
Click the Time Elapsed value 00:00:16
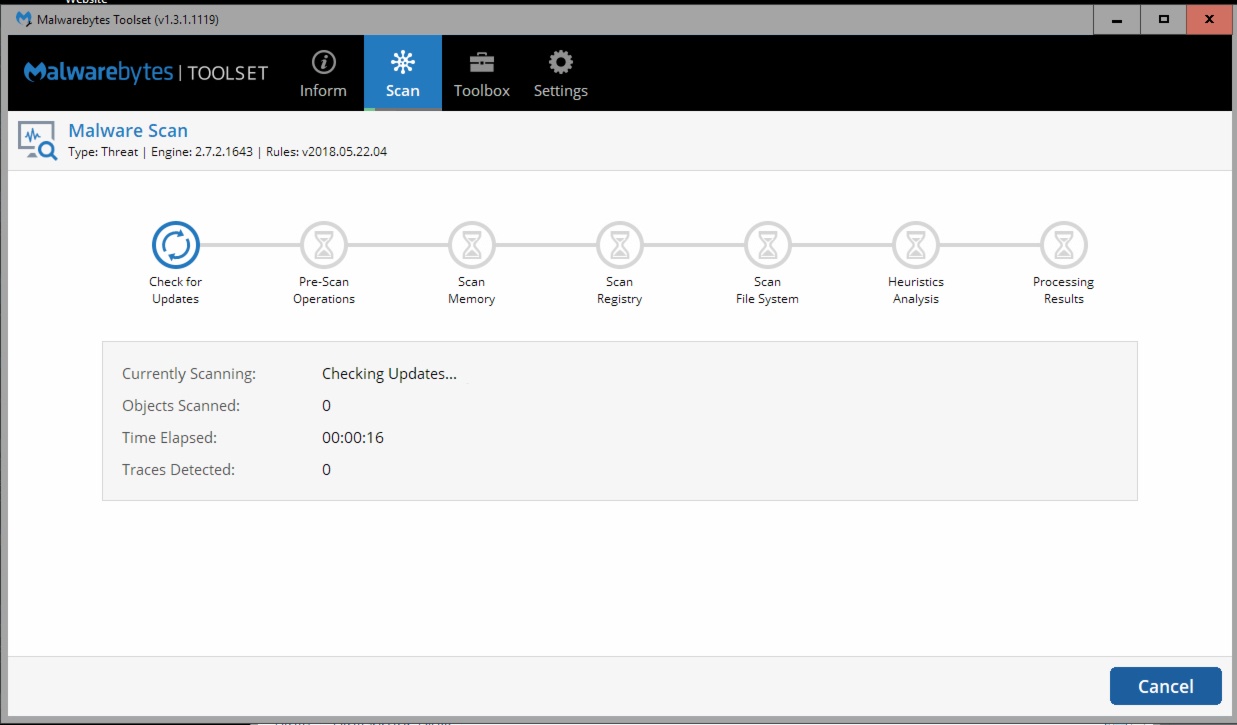tap(353, 438)
